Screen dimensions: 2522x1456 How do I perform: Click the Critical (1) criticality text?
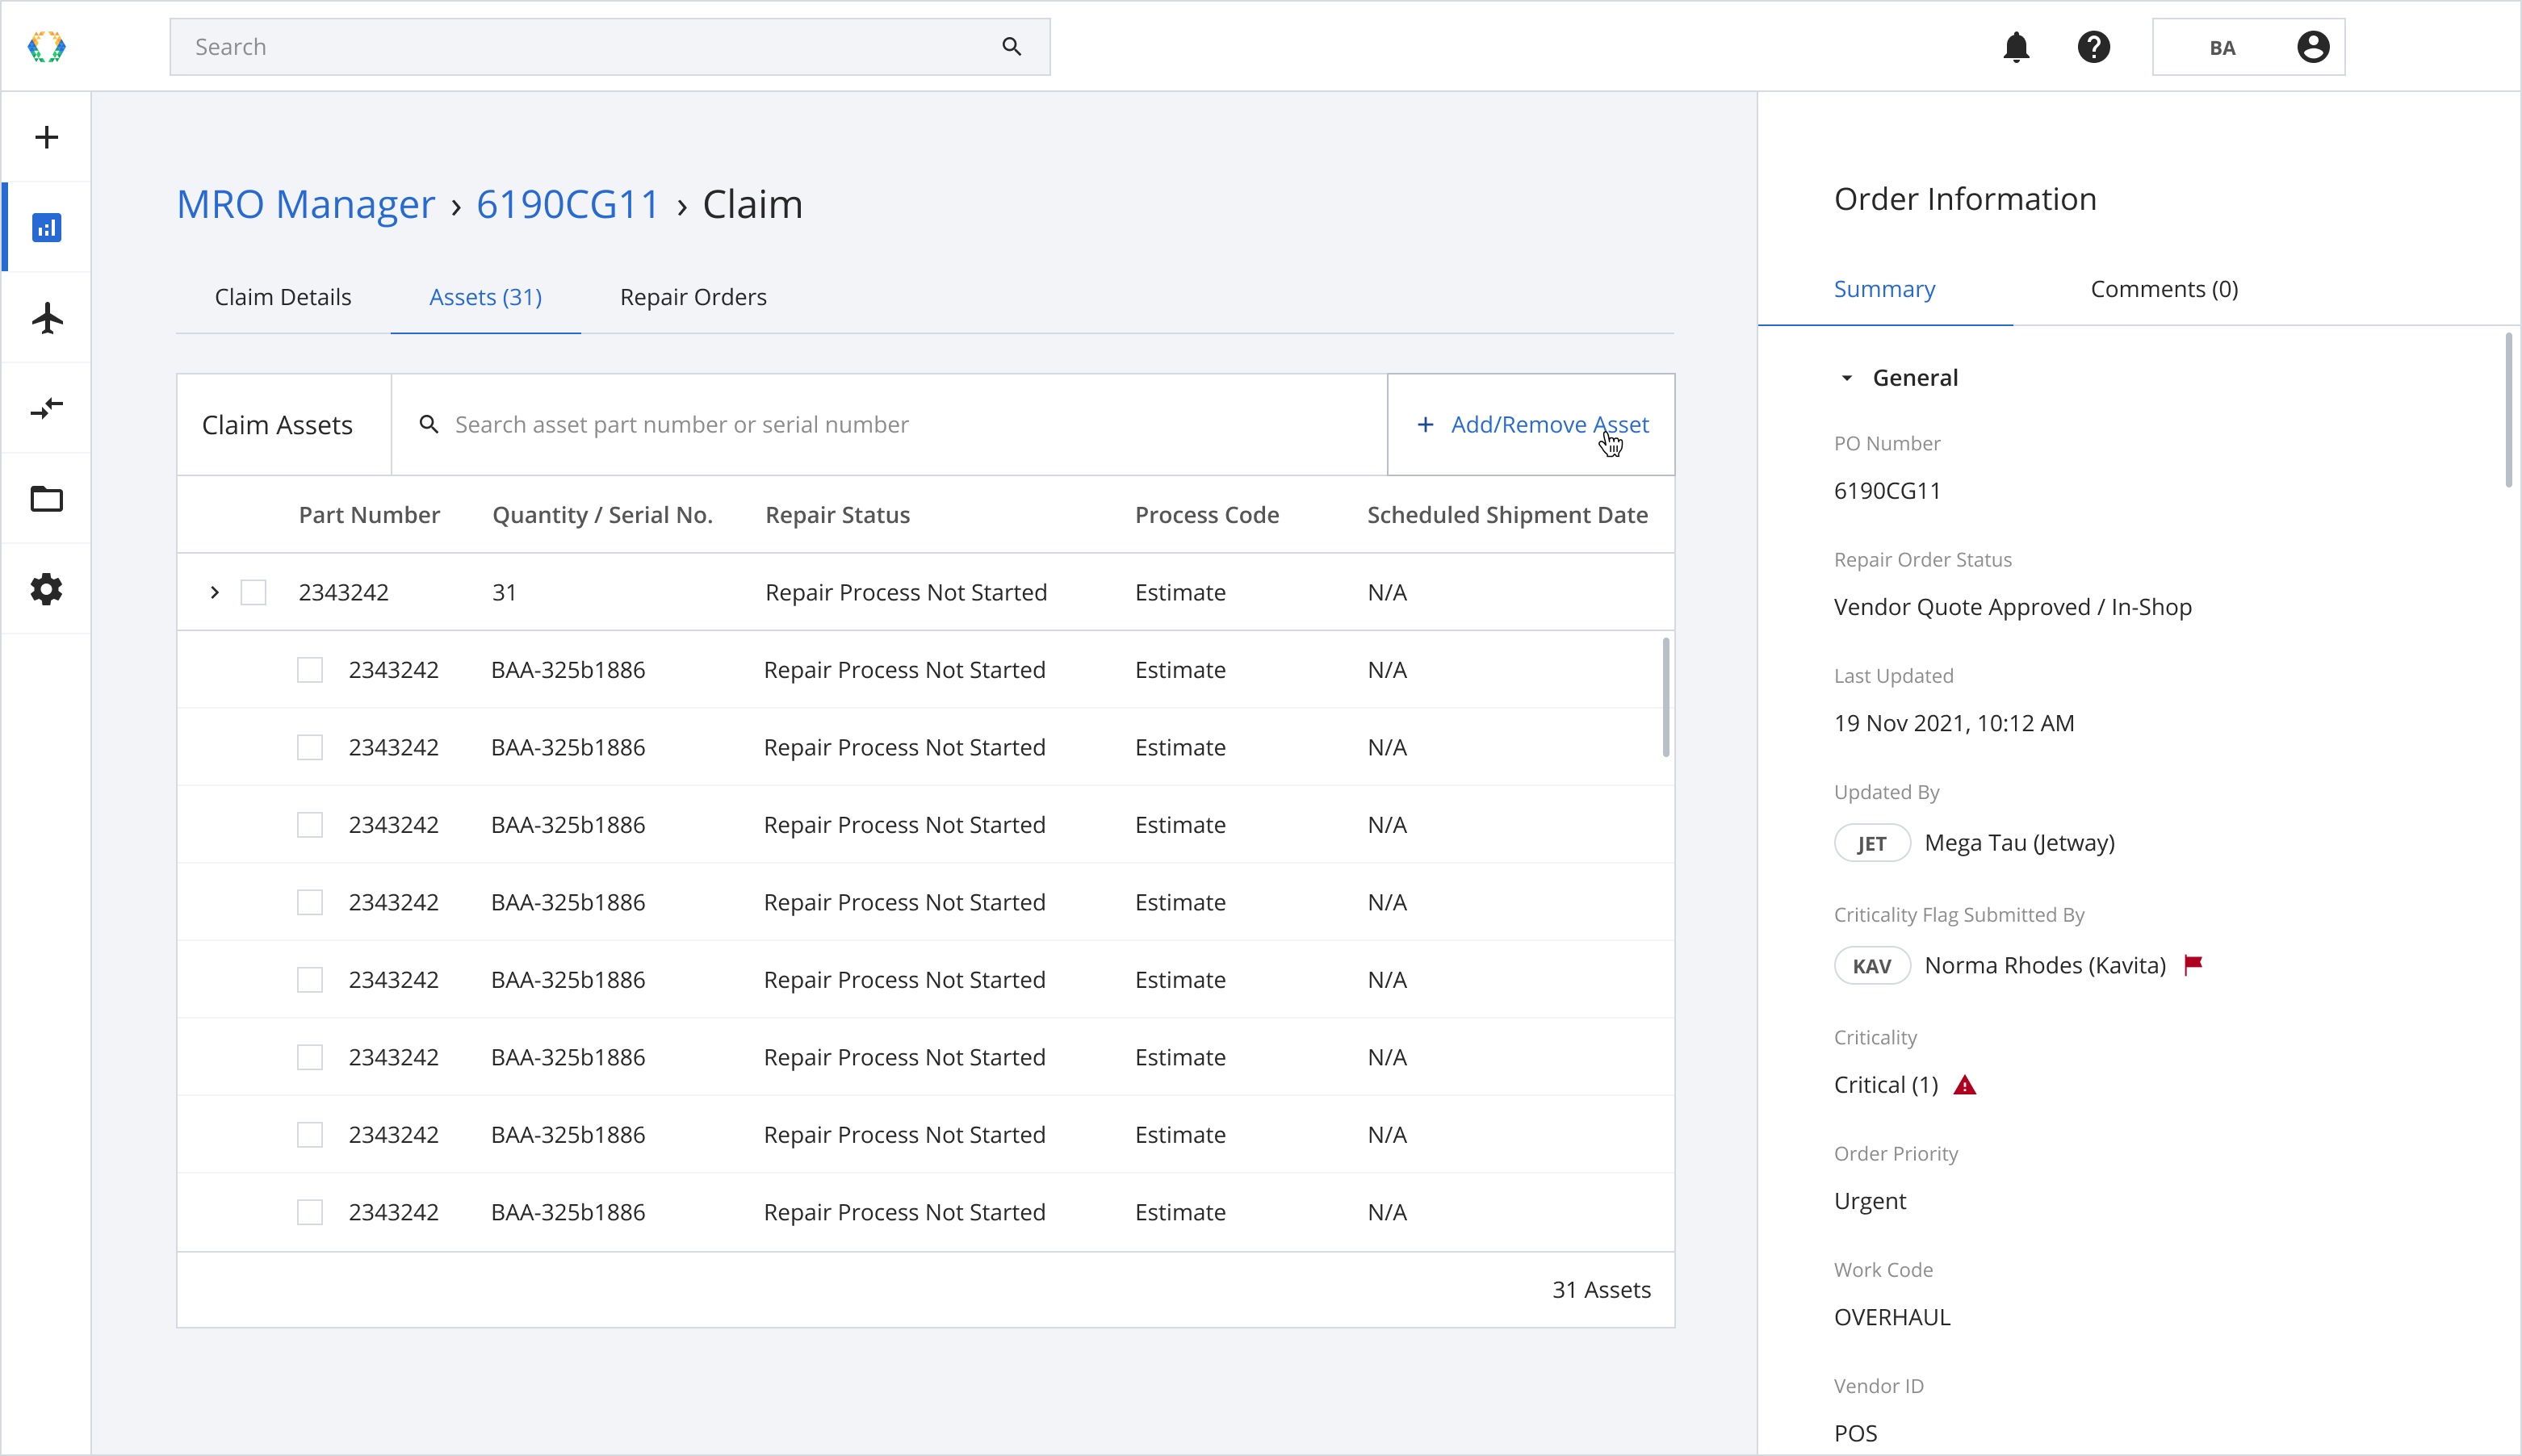[x=1886, y=1085]
